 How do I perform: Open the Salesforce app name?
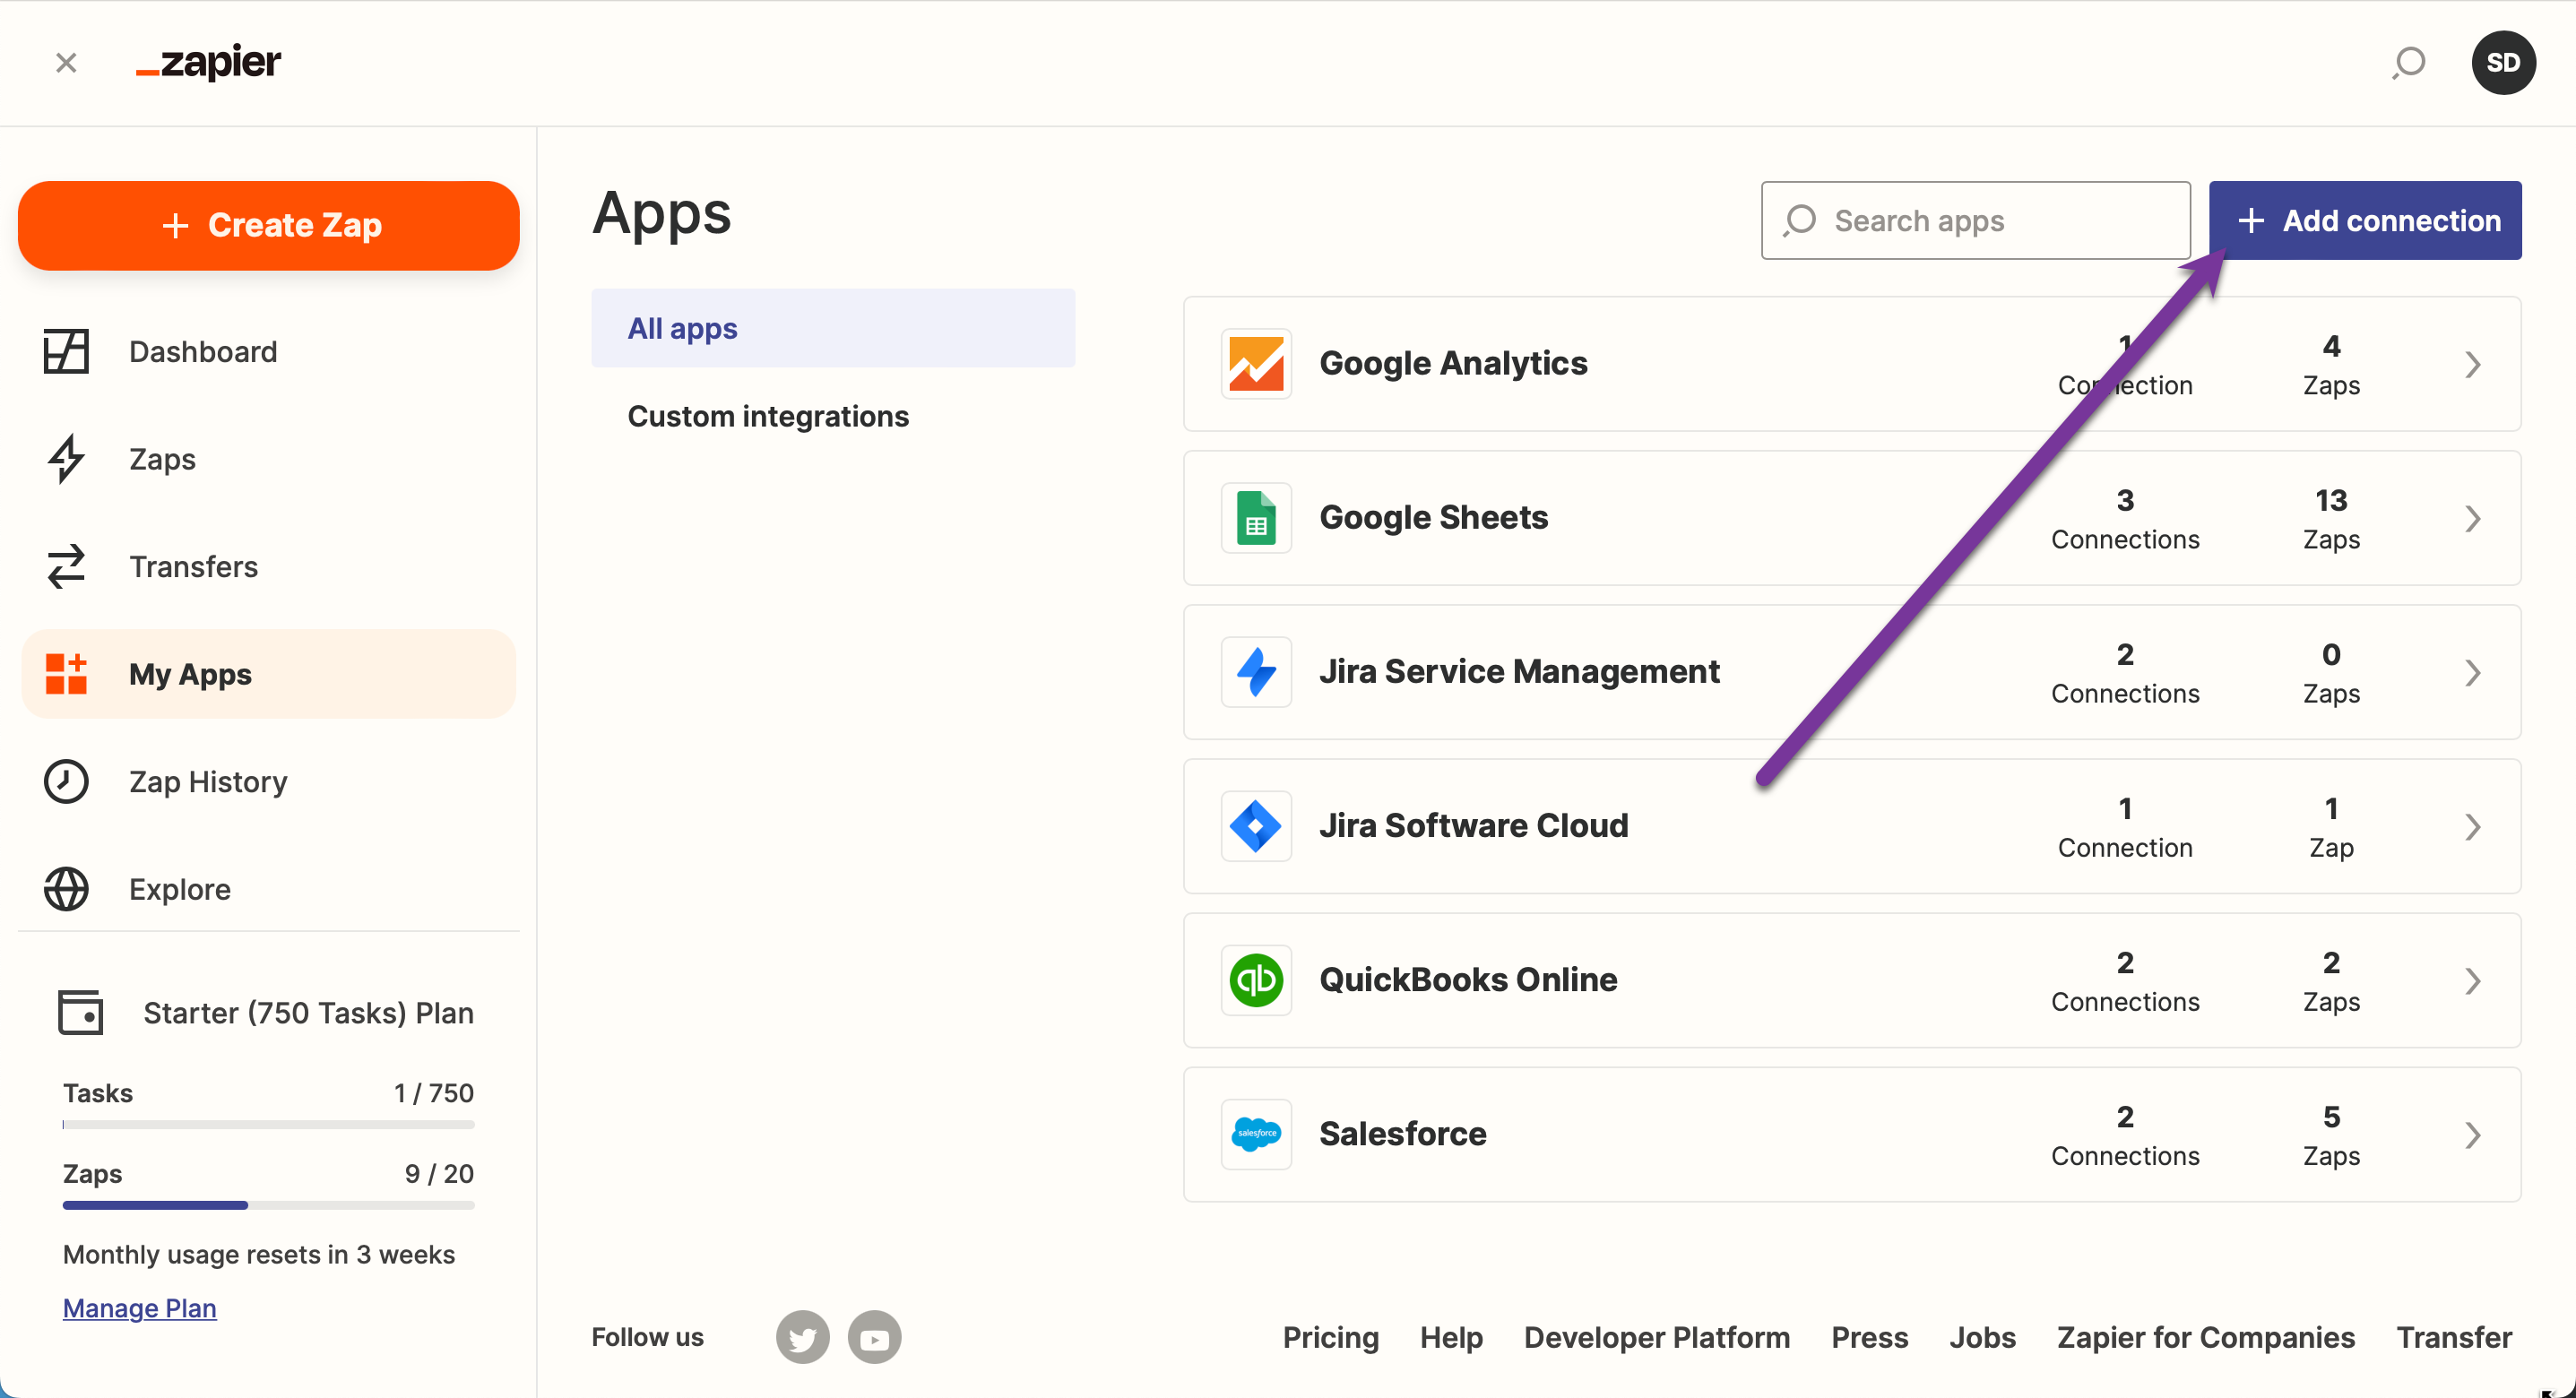[1402, 1133]
